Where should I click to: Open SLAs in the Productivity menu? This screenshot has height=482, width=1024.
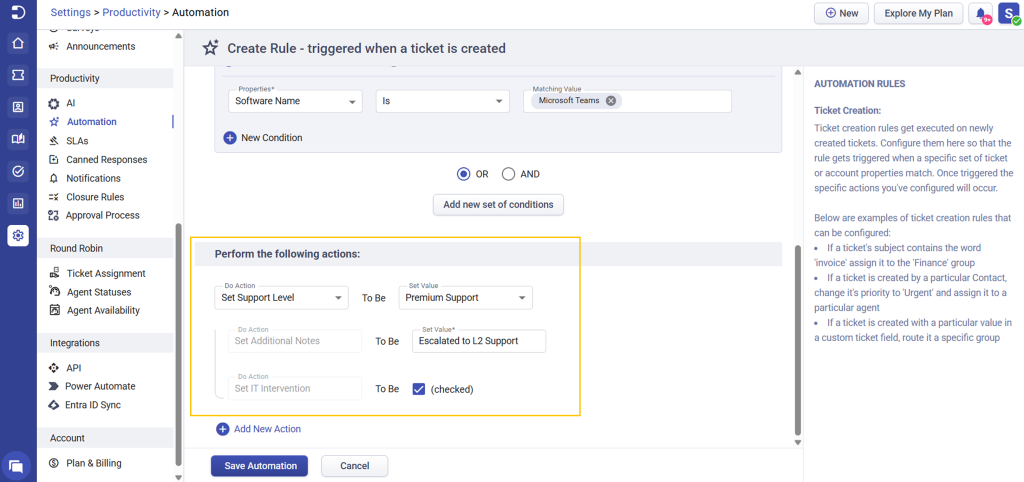coord(77,140)
